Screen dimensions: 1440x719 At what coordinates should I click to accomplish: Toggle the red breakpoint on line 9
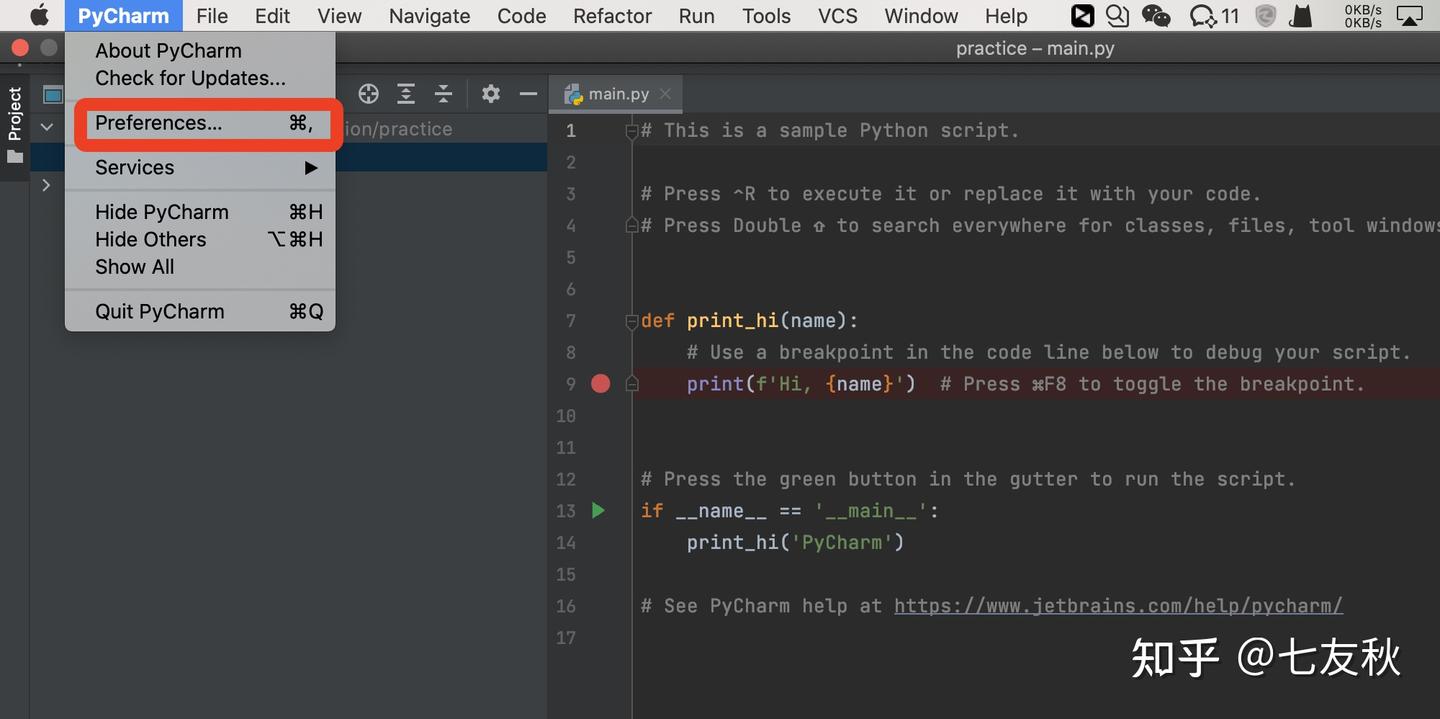tap(600, 384)
